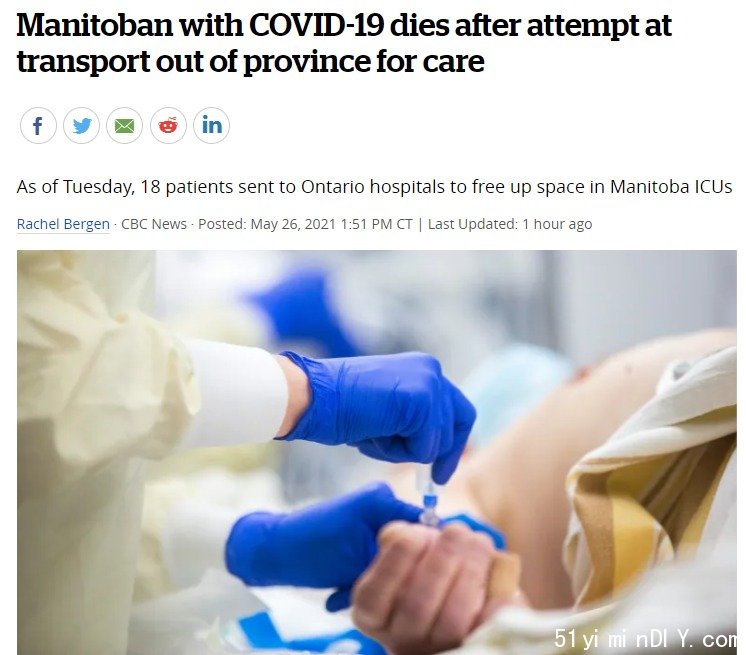This screenshot has height=655, width=746.
Task: Click the words Manitoba ICUs in the subheadline
Action: [671, 186]
